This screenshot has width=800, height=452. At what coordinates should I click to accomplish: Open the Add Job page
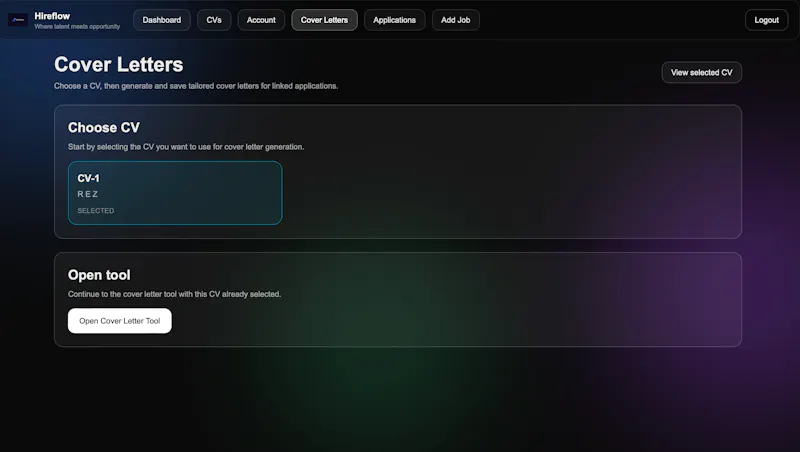[456, 20]
